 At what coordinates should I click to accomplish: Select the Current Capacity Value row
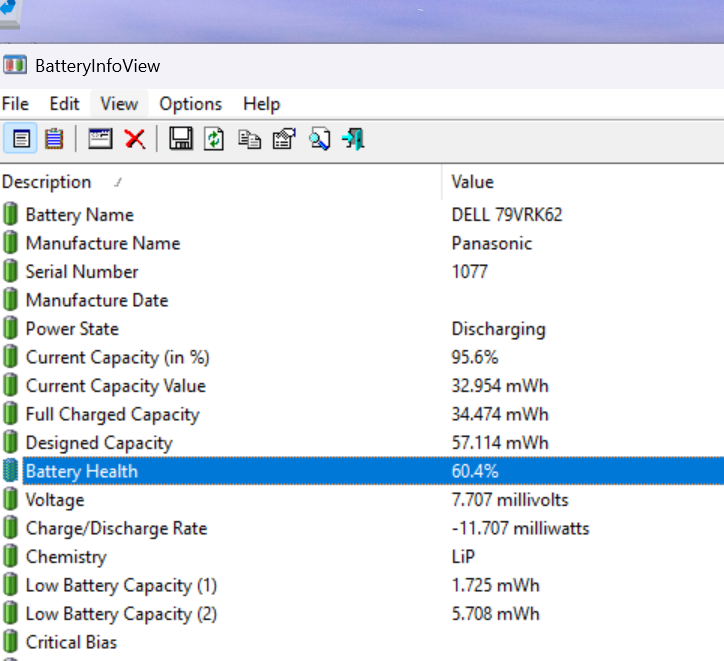[362, 385]
